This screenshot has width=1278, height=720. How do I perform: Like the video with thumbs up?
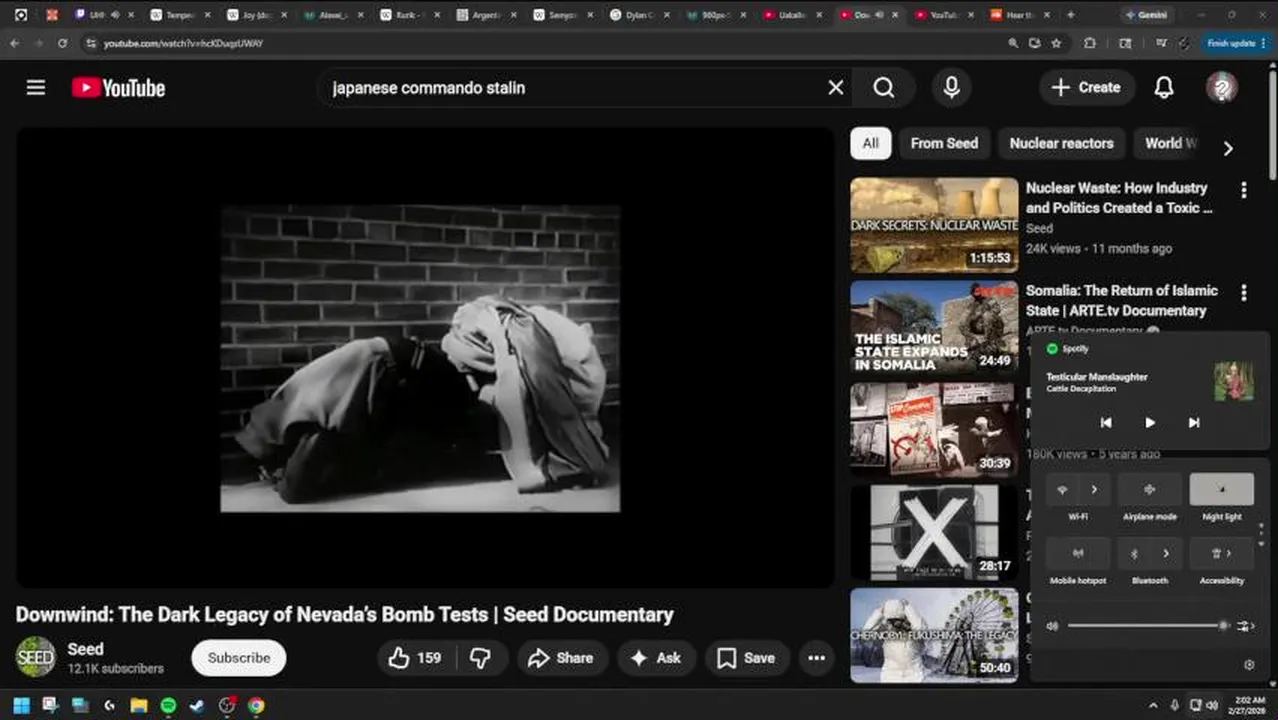tap(416, 658)
